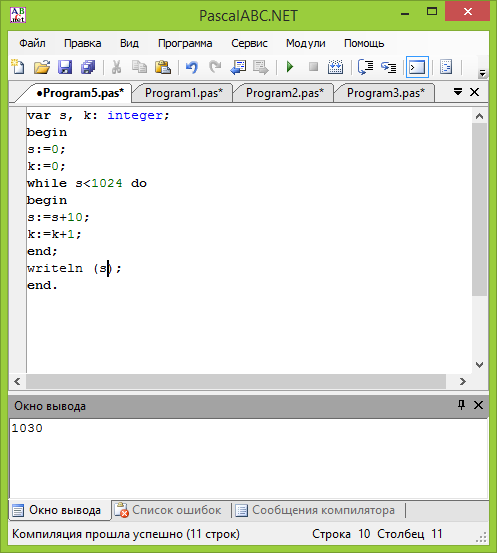Click the Step Over debug icon

pyautogui.click(x=365, y=67)
